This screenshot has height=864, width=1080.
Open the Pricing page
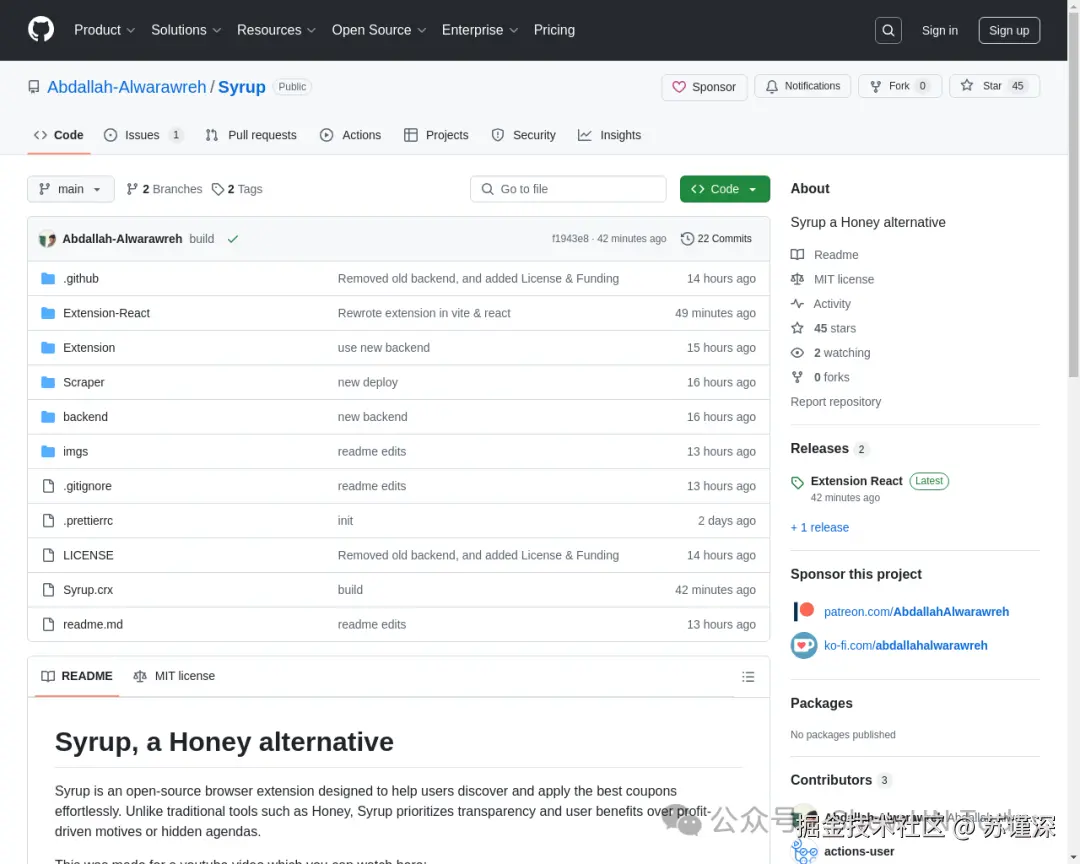pos(554,30)
